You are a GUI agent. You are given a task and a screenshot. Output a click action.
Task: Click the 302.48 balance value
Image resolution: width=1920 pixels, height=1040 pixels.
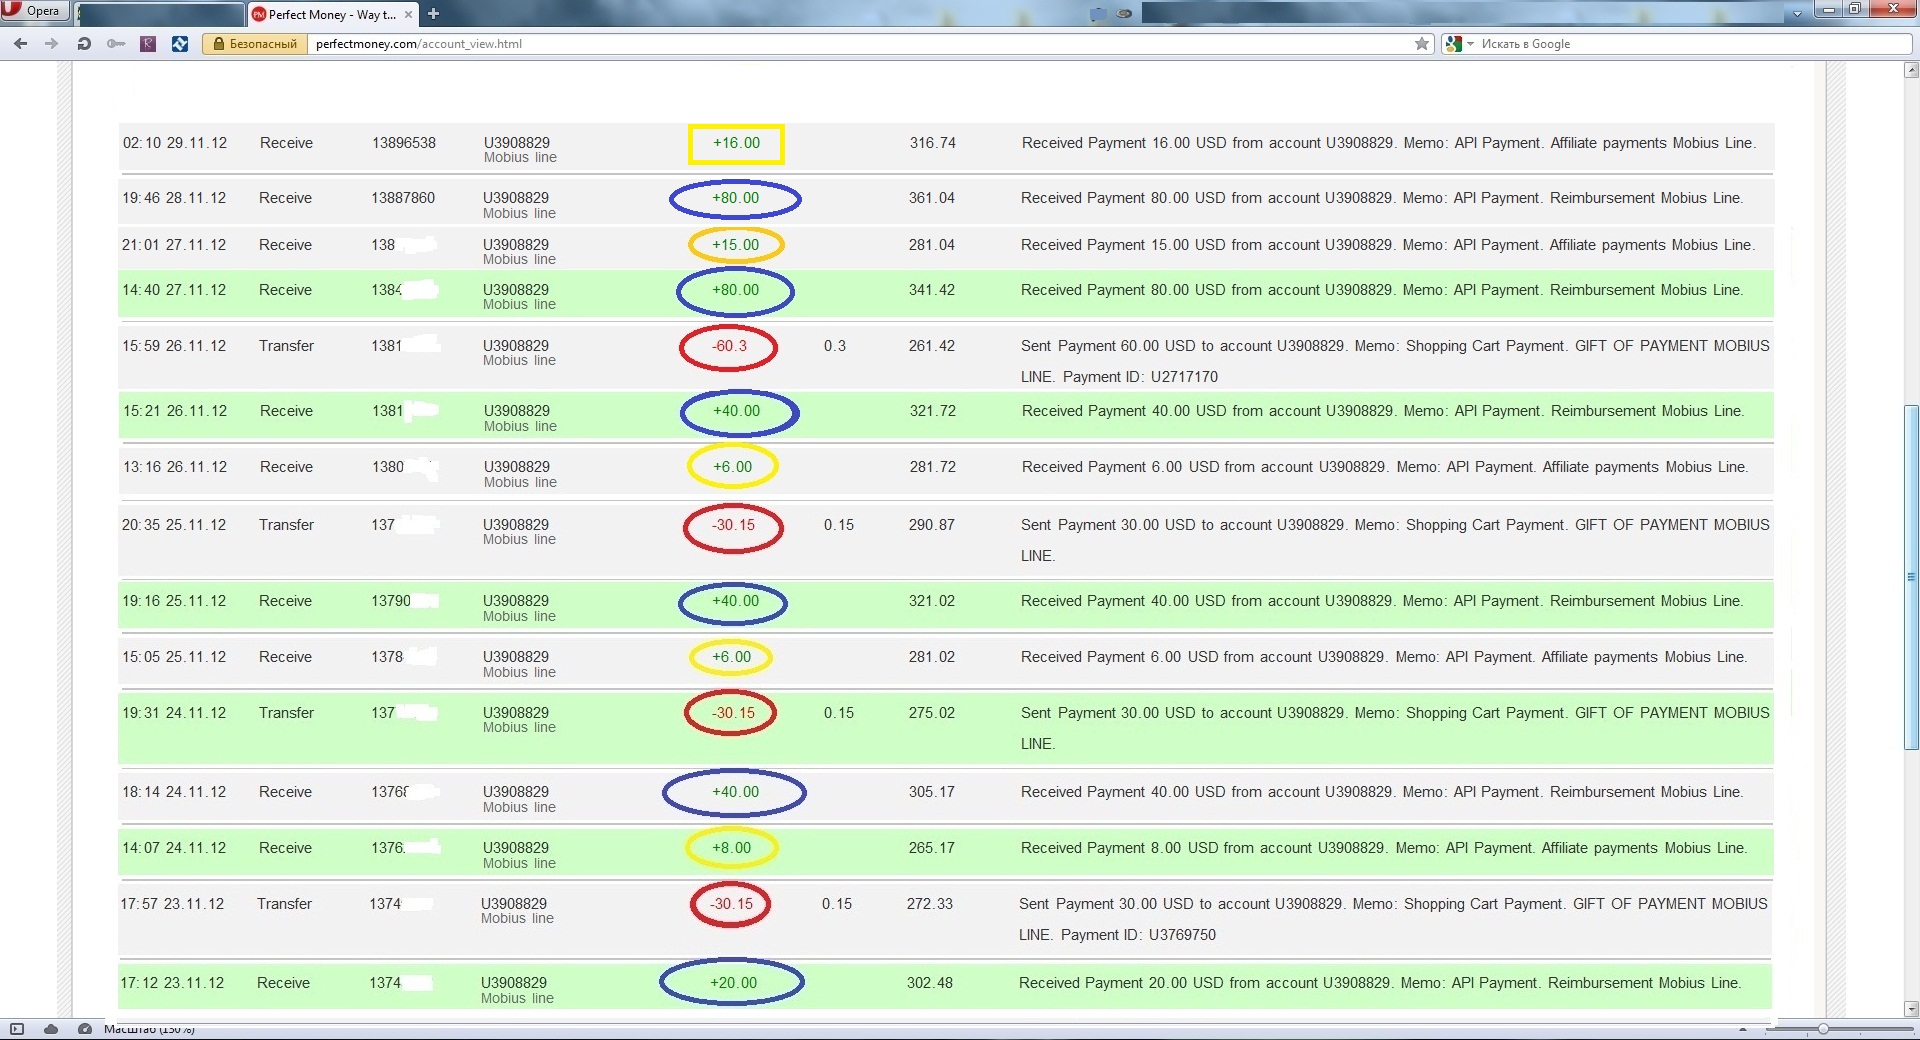pyautogui.click(x=929, y=983)
